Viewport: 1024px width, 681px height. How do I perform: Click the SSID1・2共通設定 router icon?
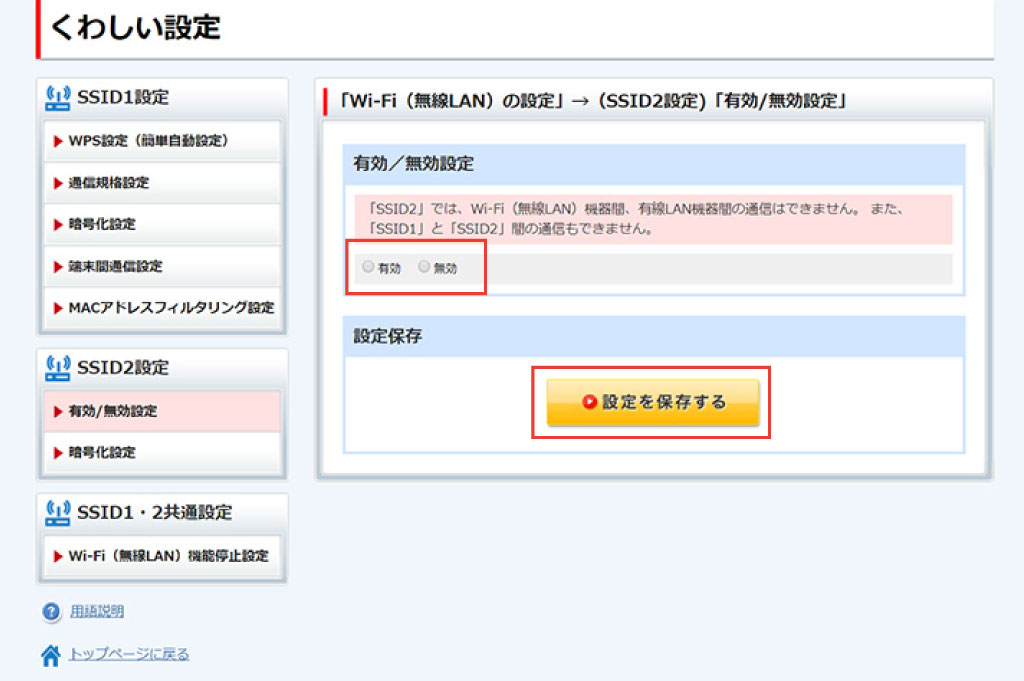coord(58,512)
